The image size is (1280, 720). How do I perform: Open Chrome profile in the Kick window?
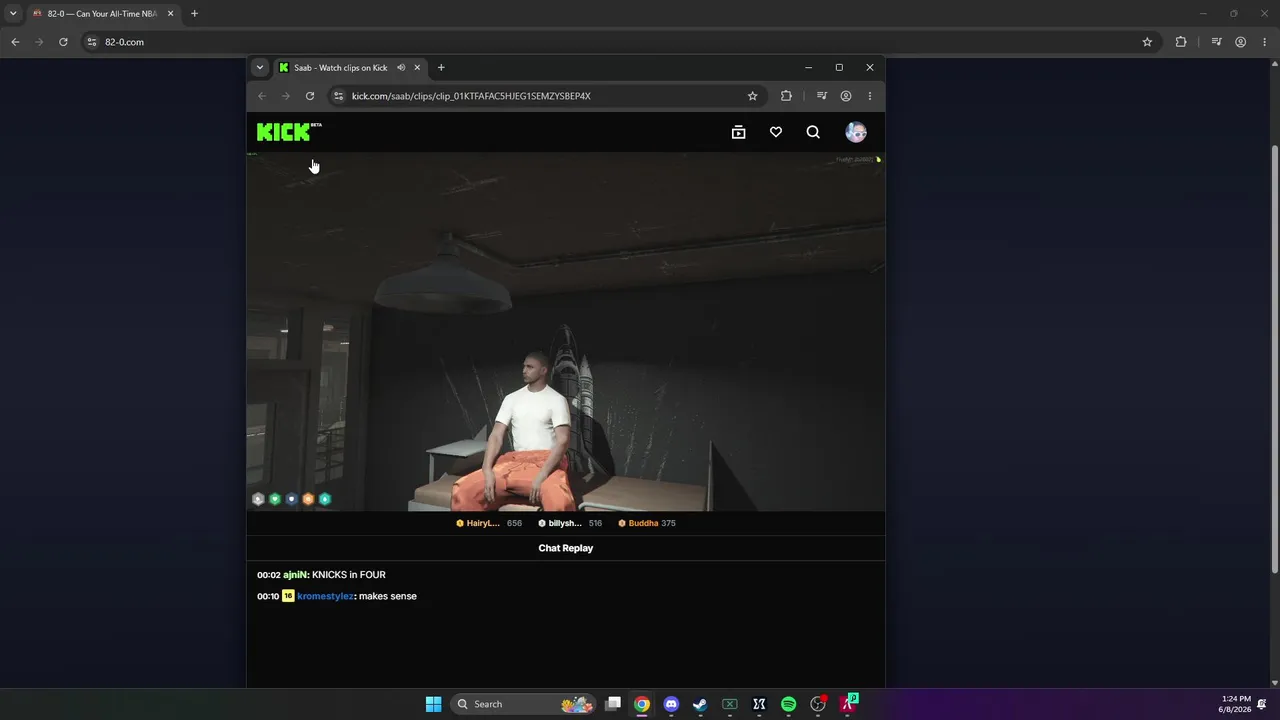(x=846, y=96)
